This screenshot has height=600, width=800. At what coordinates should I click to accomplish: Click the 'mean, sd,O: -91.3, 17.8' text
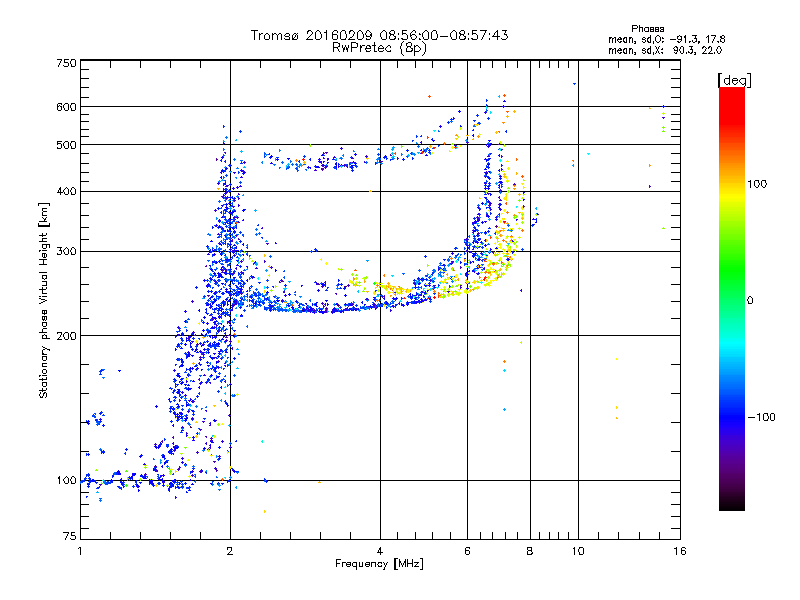666,39
